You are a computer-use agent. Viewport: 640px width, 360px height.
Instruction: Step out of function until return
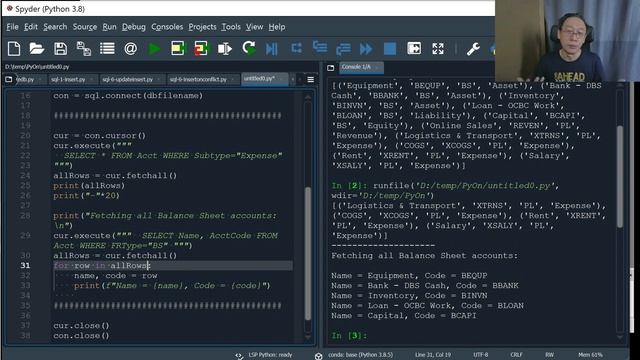(x=343, y=49)
